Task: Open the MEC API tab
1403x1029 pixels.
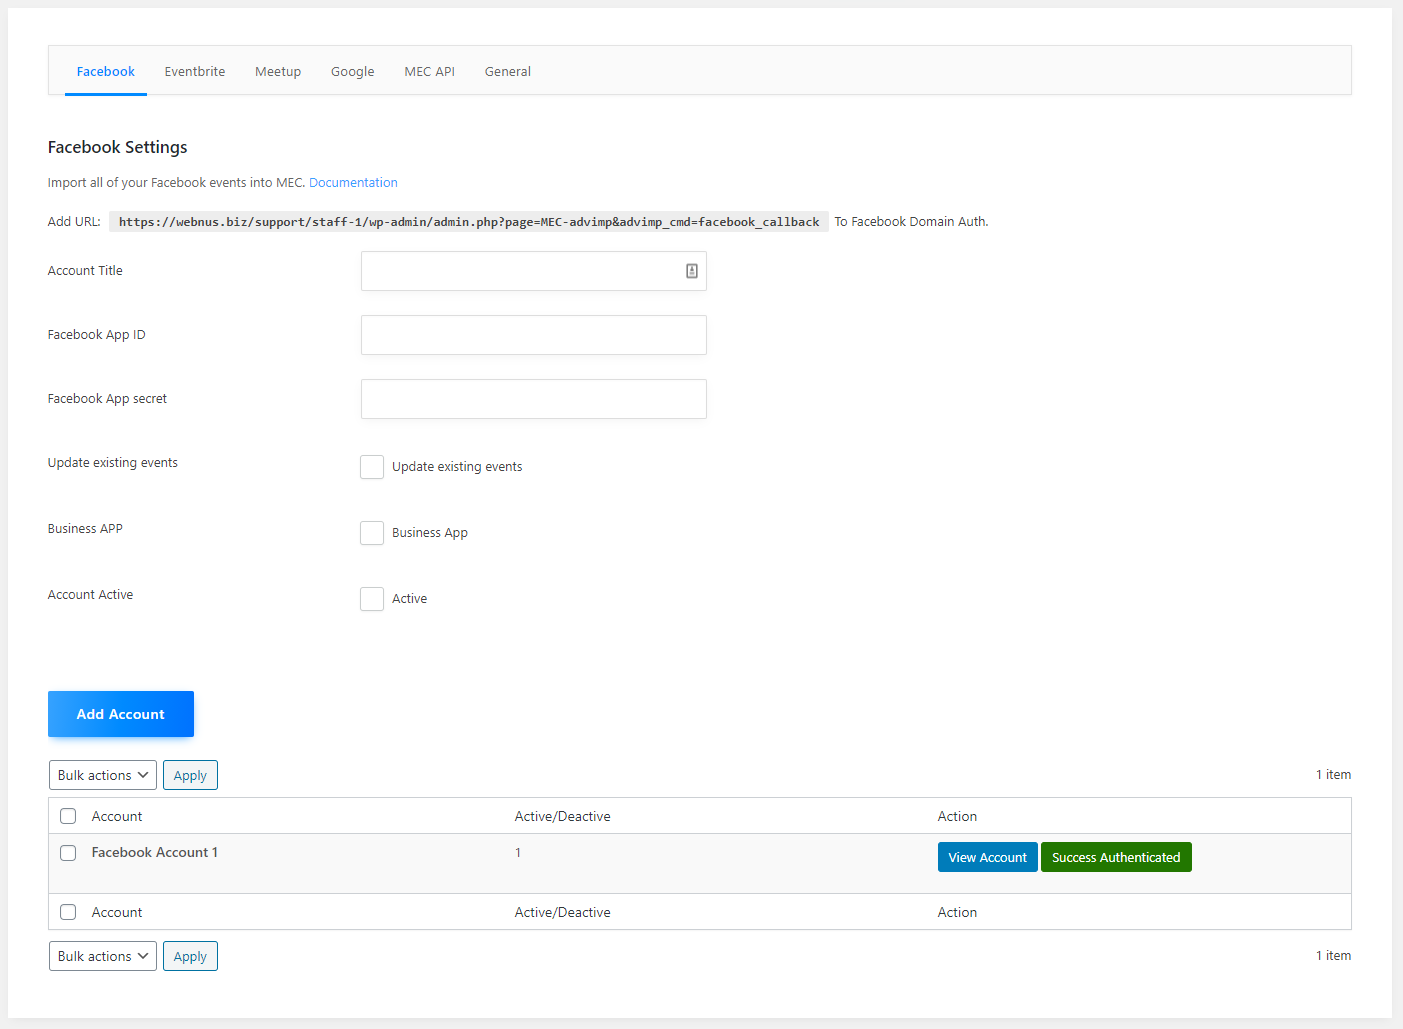Action: [x=430, y=72]
